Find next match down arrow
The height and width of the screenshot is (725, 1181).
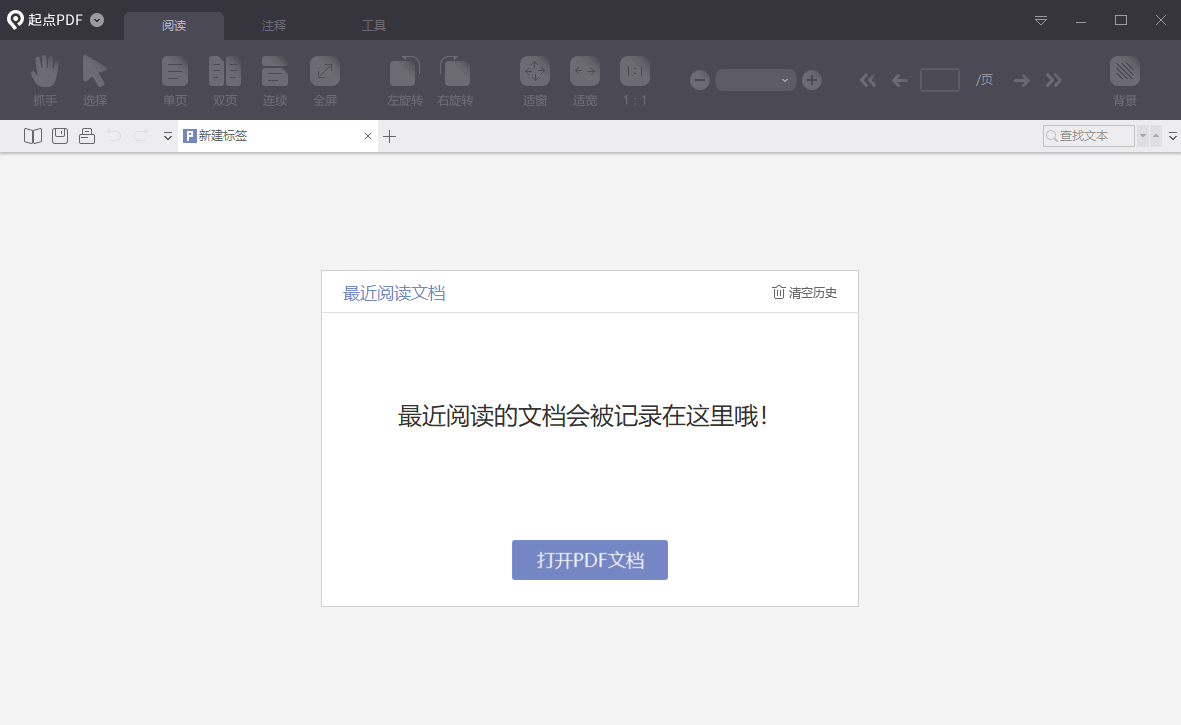click(x=1143, y=136)
